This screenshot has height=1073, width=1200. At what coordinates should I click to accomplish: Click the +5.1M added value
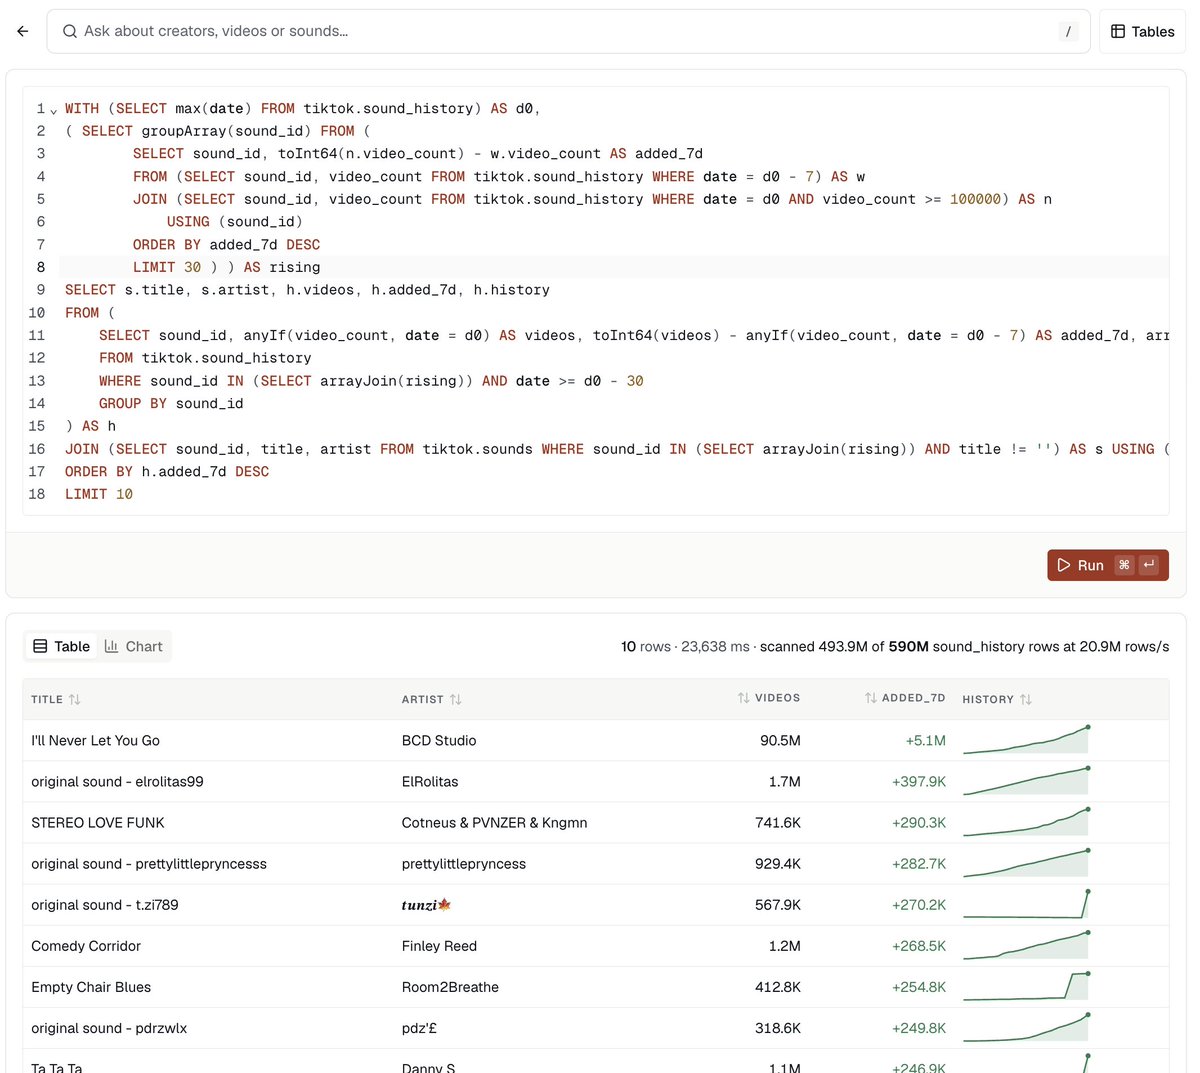[x=925, y=740]
